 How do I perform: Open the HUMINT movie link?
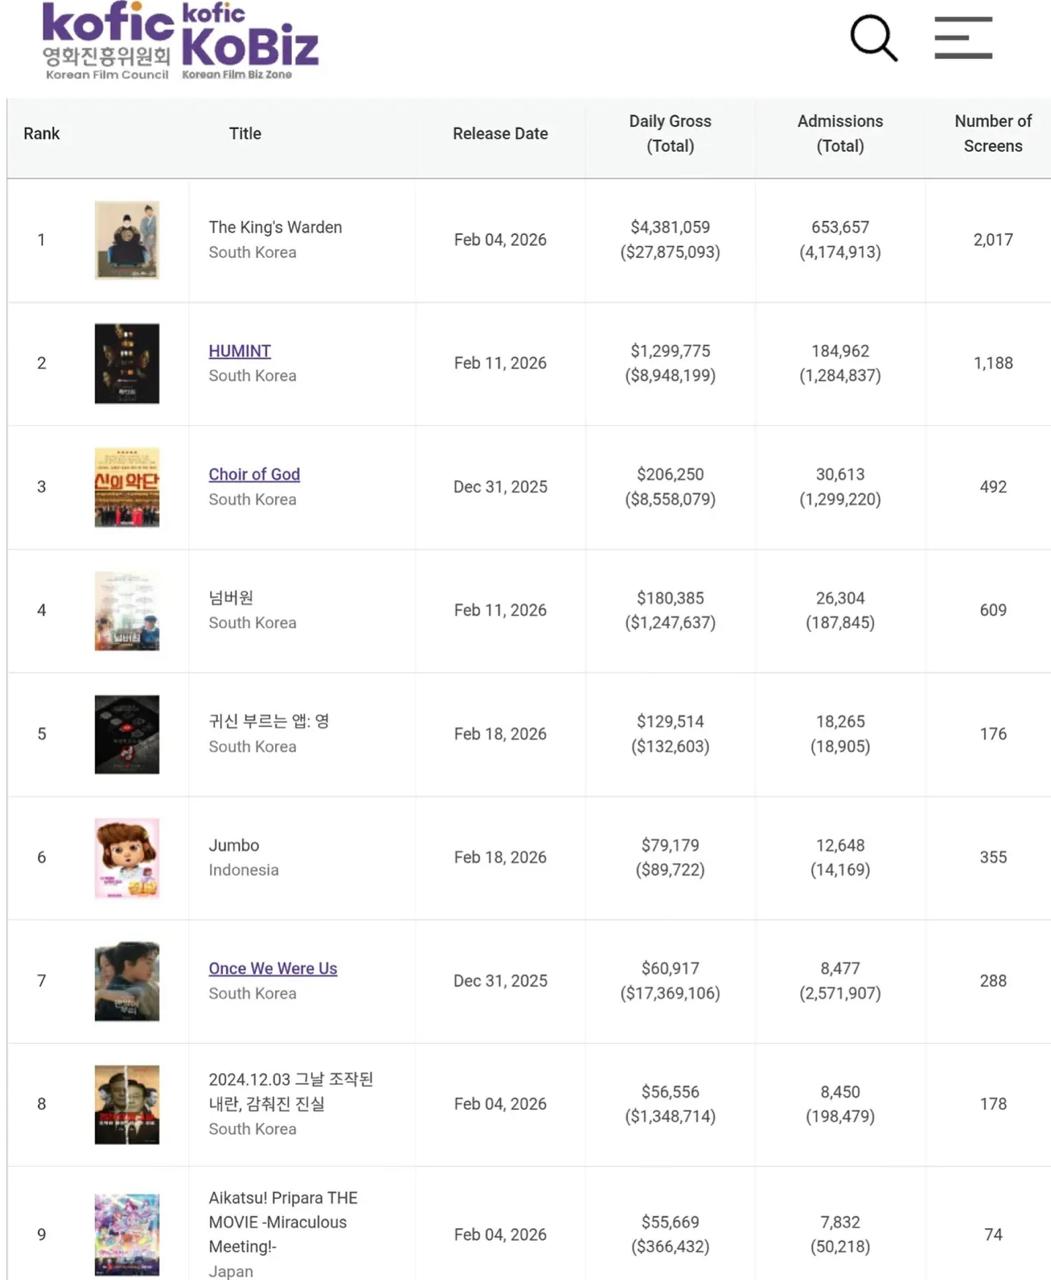click(x=239, y=351)
